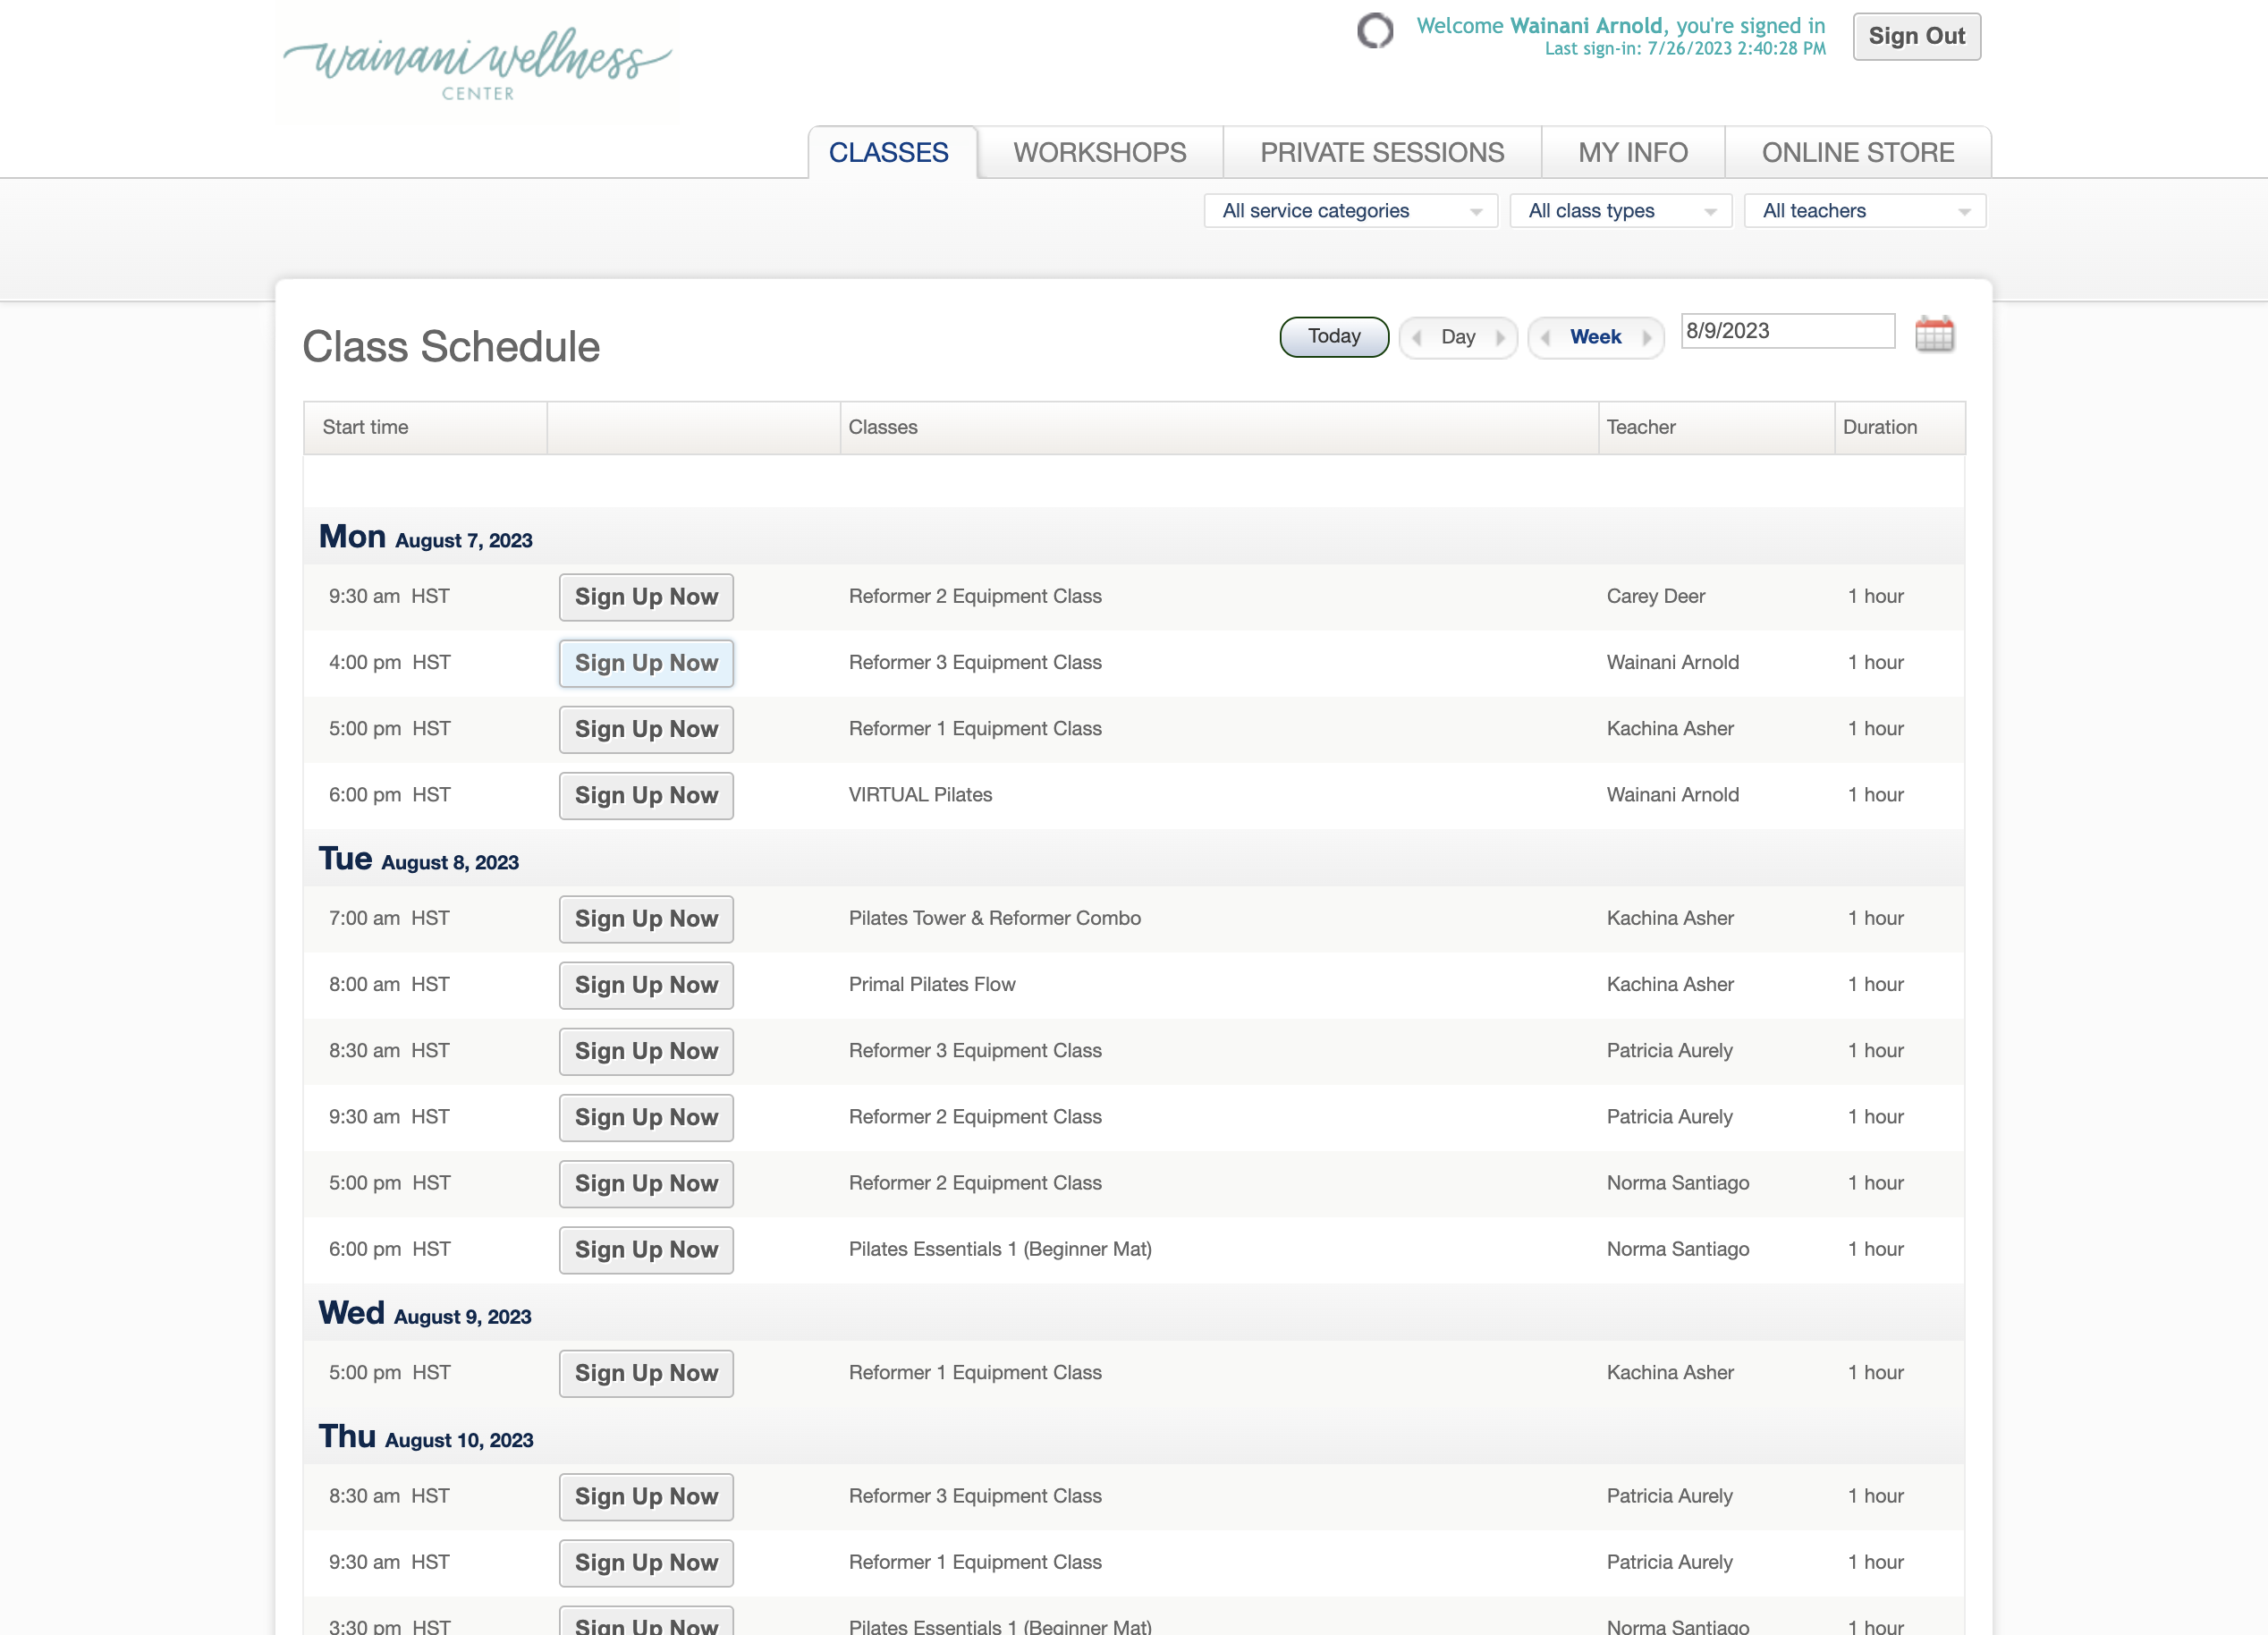This screenshot has width=2268, height=1635.
Task: Open the My Info tab
Action: (1633, 153)
